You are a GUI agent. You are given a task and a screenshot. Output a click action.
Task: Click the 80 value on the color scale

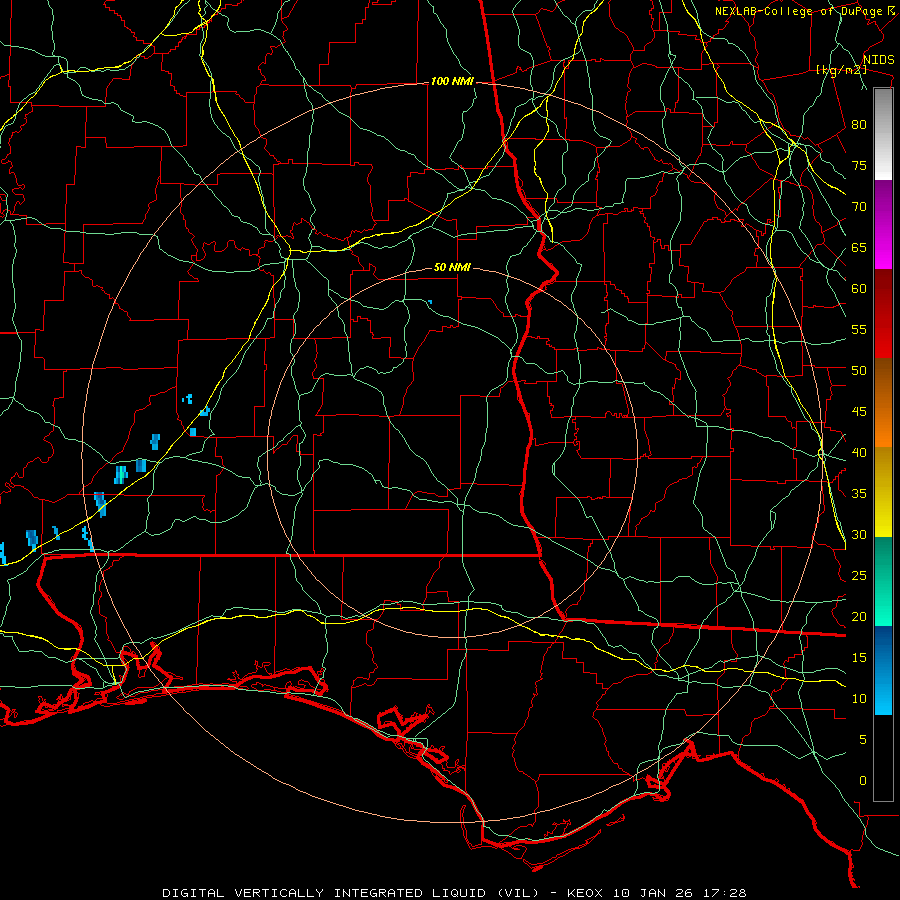click(859, 125)
